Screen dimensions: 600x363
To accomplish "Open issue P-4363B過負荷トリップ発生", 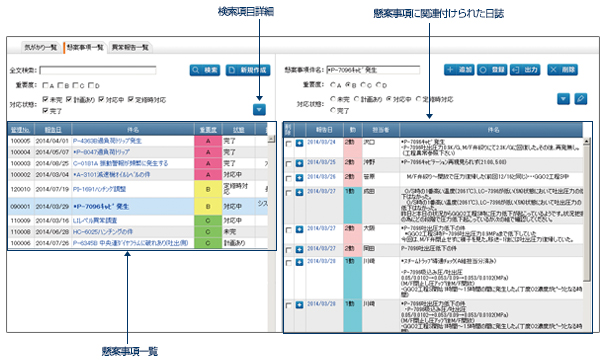I will [107, 141].
